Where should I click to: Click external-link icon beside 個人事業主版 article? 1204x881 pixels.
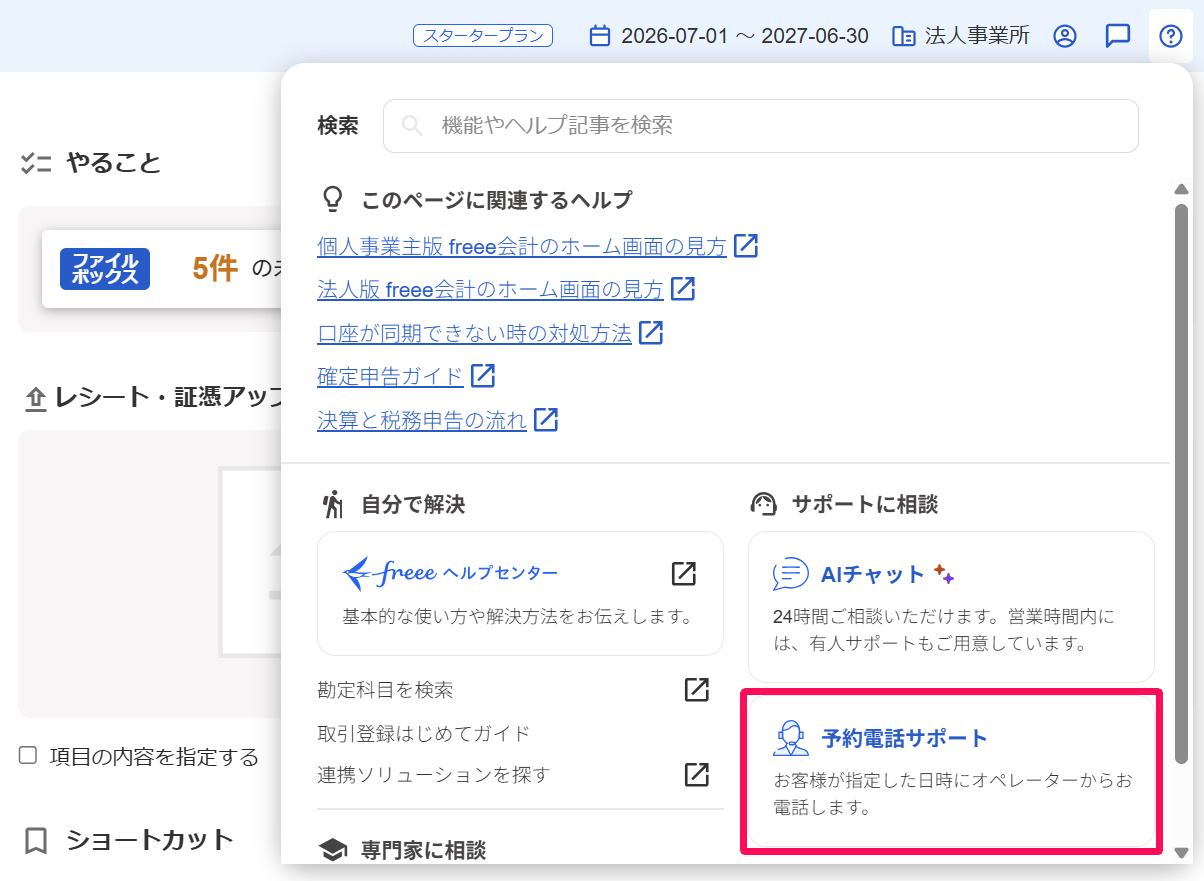746,245
